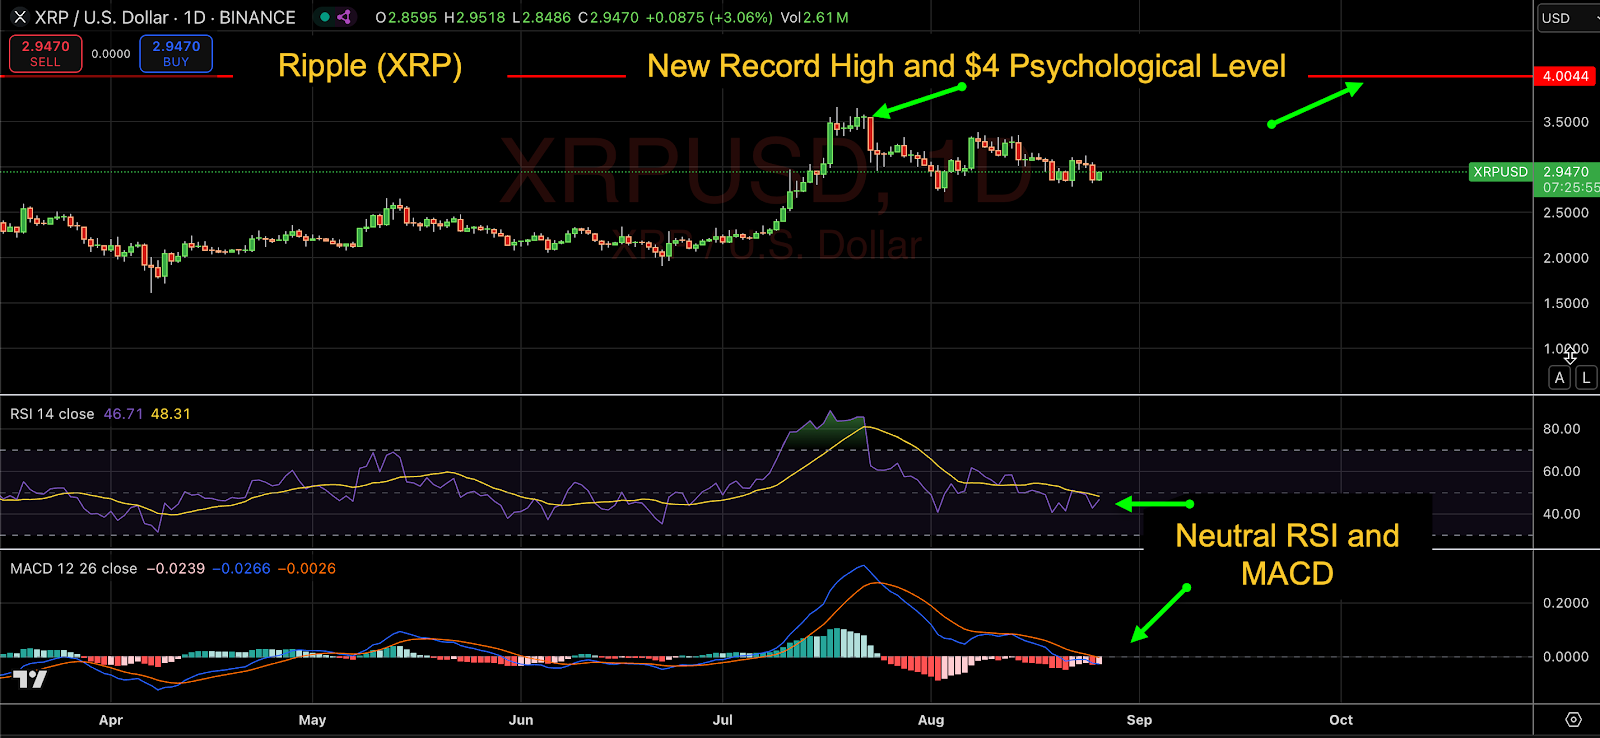Click the purple icon next to the status dot
The image size is (1600, 738).
pos(344,17)
